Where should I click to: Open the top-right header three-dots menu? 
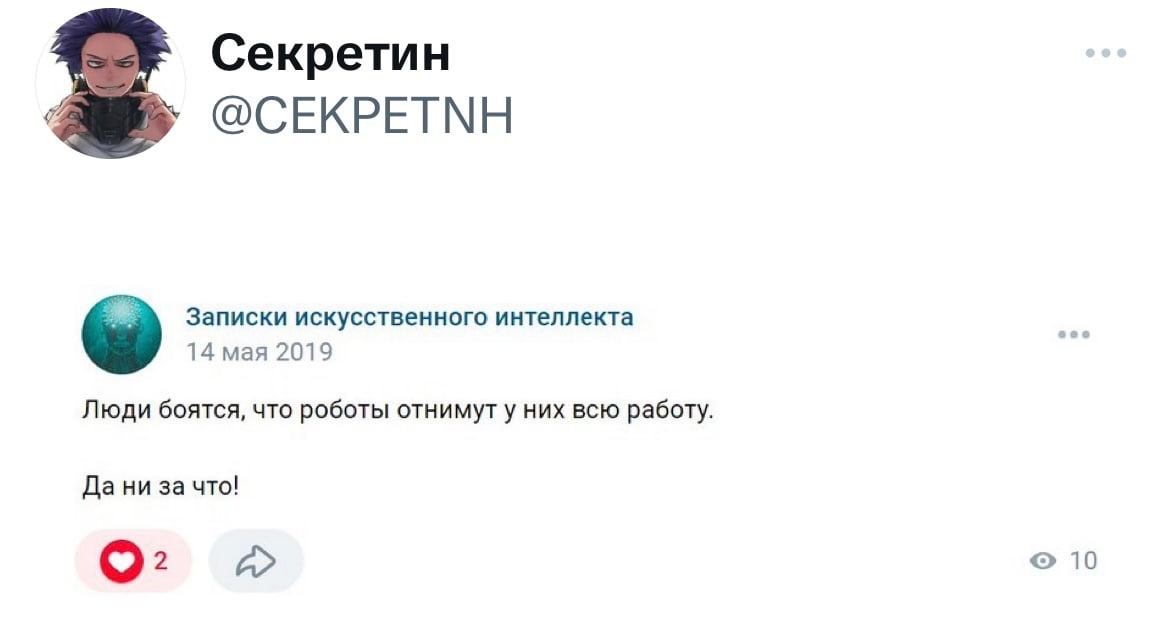click(x=1106, y=54)
